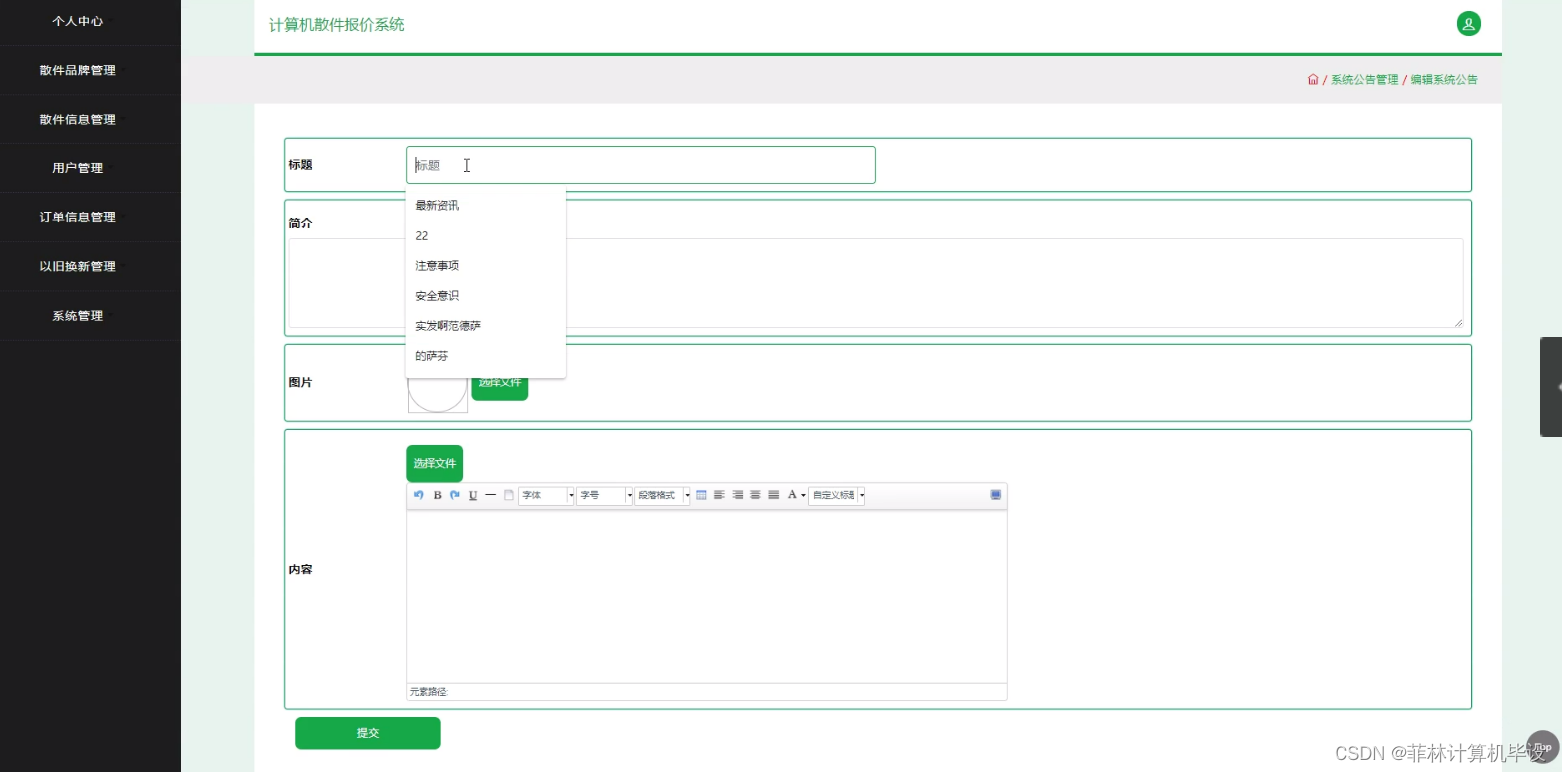Open the text color dropdown in the editor
This screenshot has height=772, width=1562.
797,495
